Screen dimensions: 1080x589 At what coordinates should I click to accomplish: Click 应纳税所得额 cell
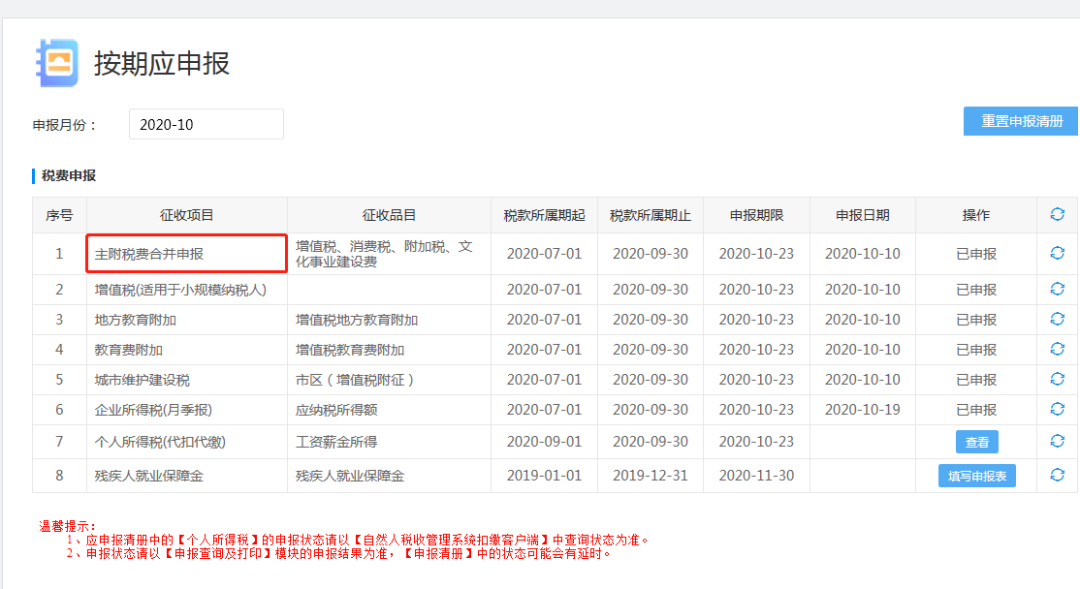(389, 410)
